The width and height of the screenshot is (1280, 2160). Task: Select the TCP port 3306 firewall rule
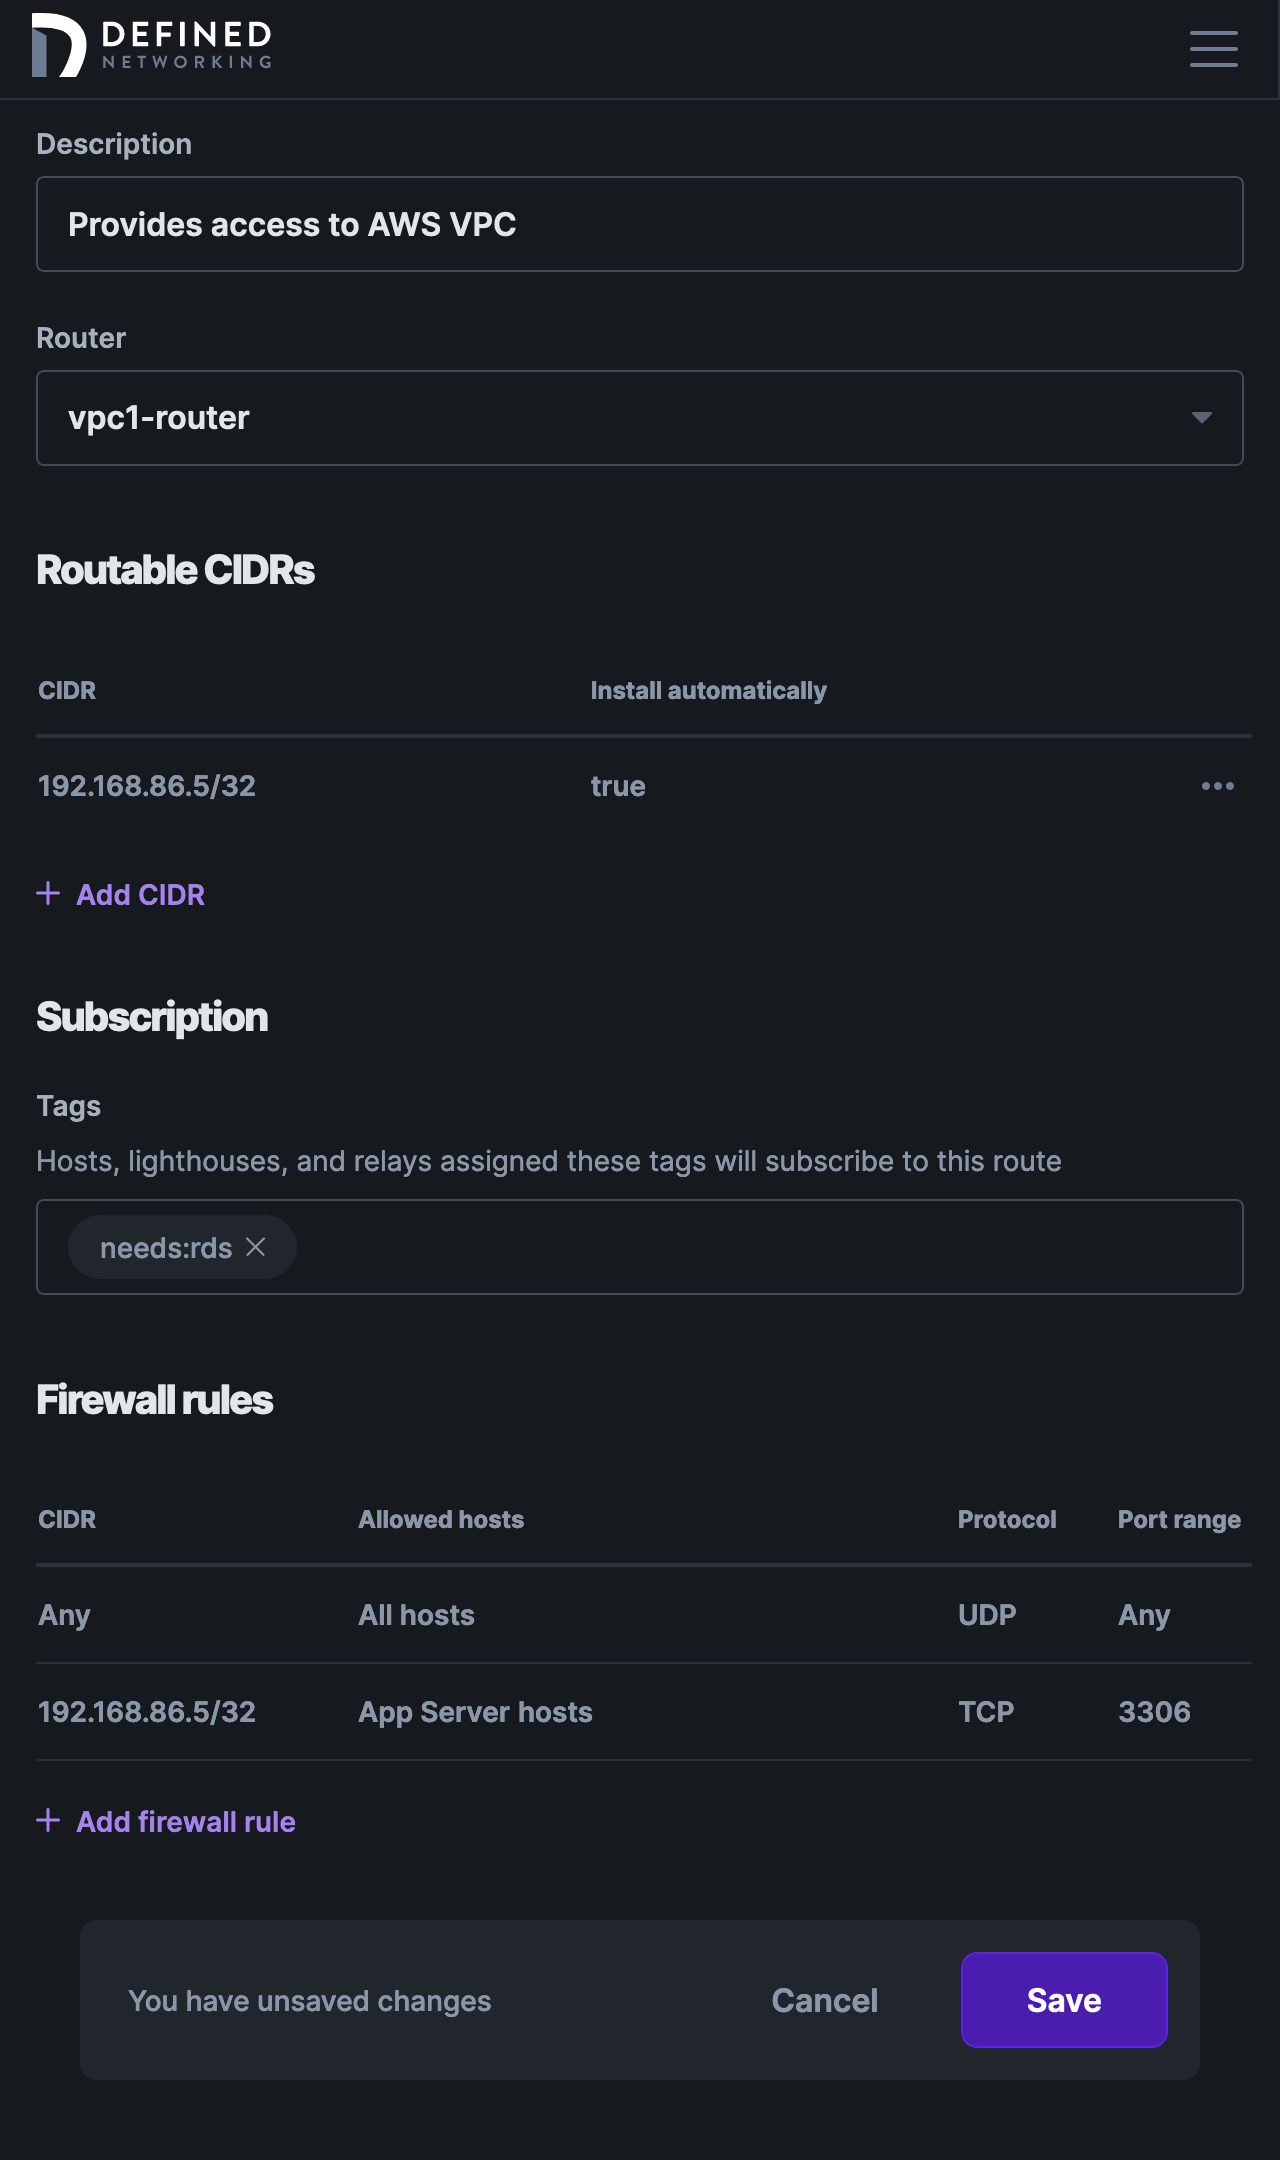pyautogui.click(x=639, y=1712)
